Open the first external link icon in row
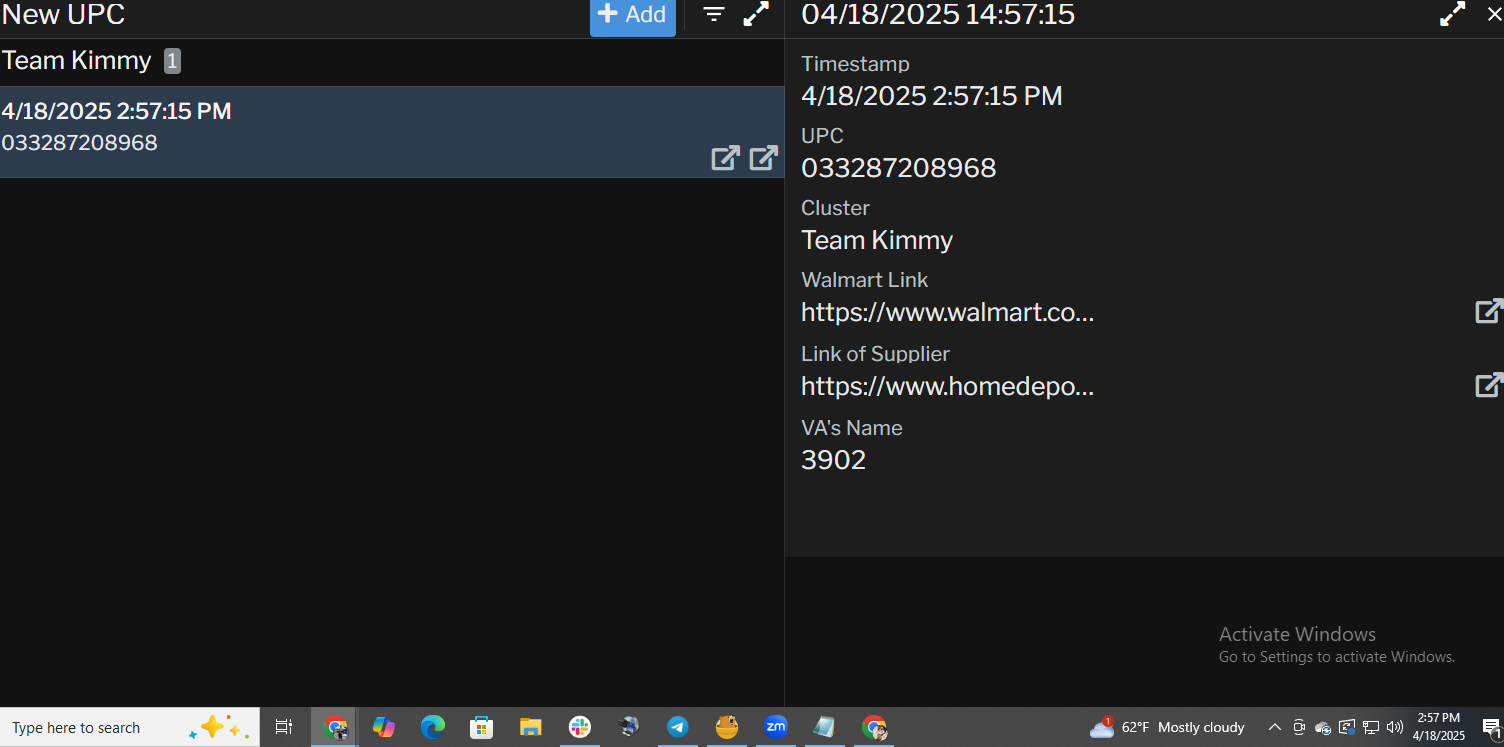This screenshot has height=747, width=1504. 725,158
